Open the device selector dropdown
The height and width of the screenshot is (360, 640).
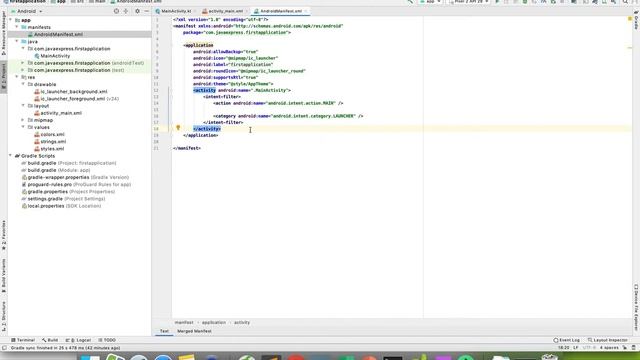[x=469, y=2]
